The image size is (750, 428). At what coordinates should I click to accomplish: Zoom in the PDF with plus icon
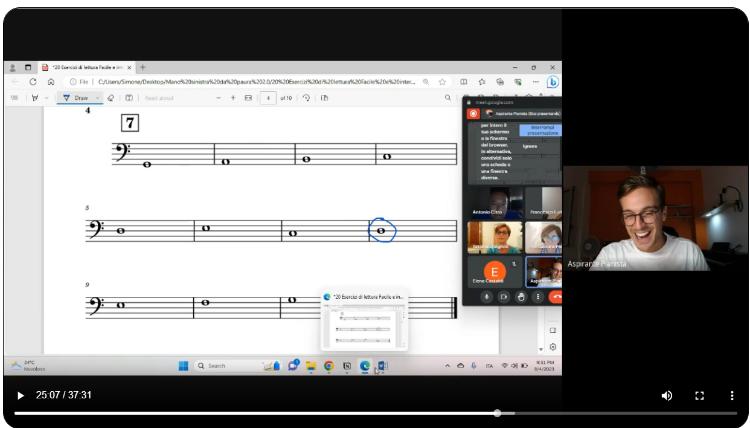[233, 98]
